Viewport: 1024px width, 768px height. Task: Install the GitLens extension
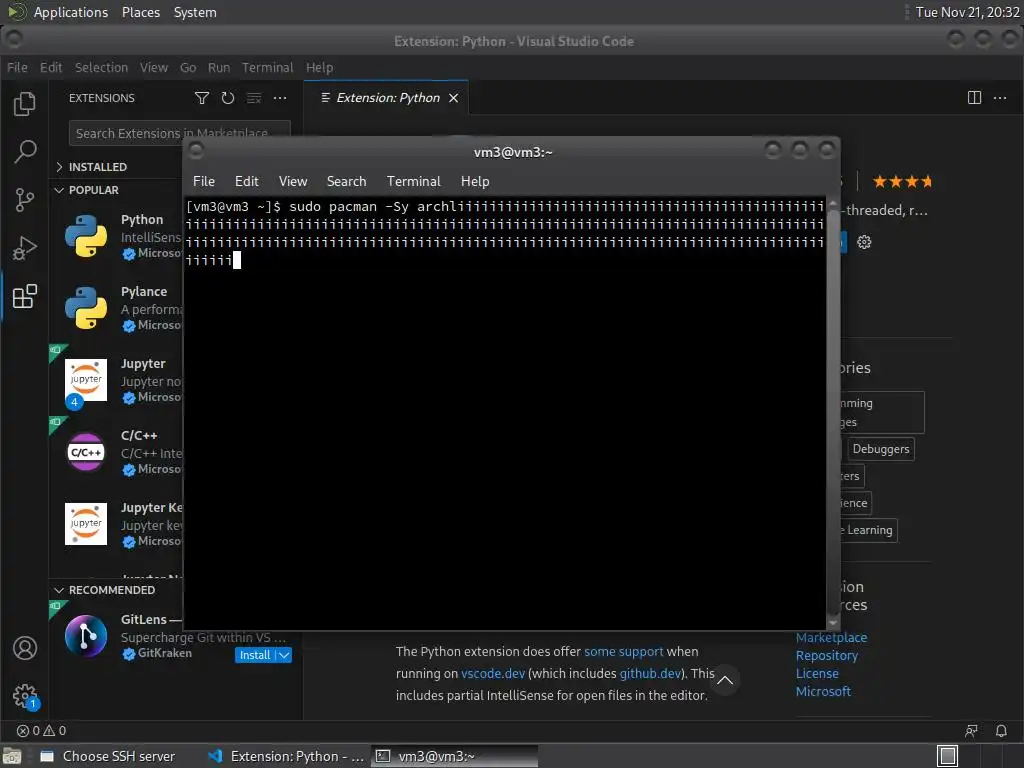tap(255, 655)
